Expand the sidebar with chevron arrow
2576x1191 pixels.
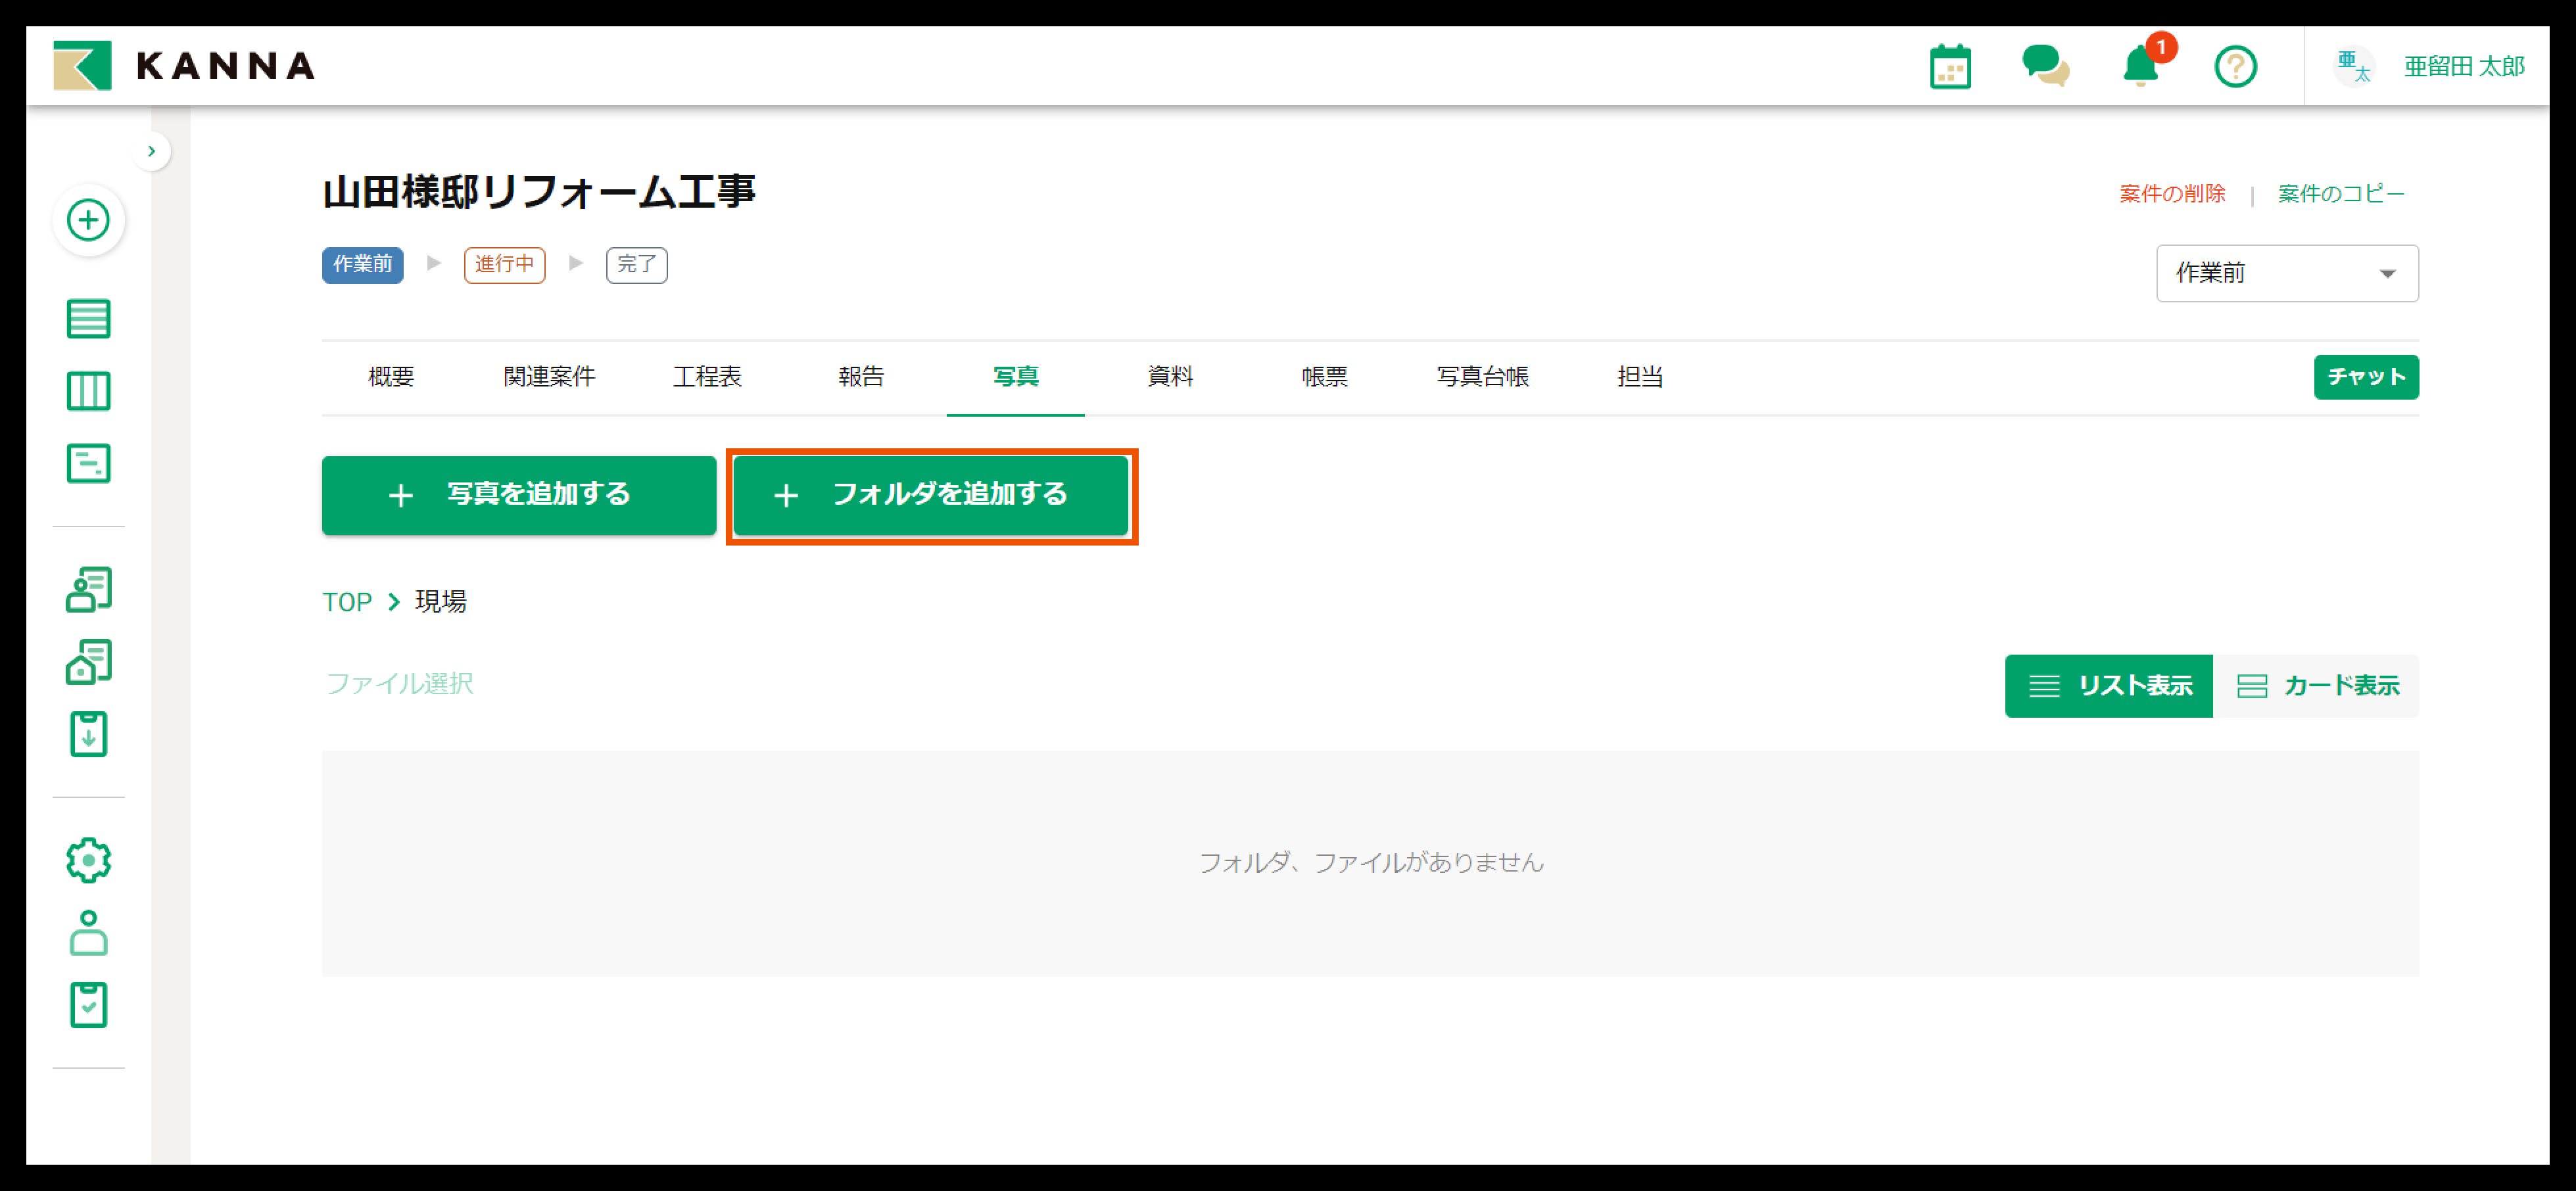point(152,152)
